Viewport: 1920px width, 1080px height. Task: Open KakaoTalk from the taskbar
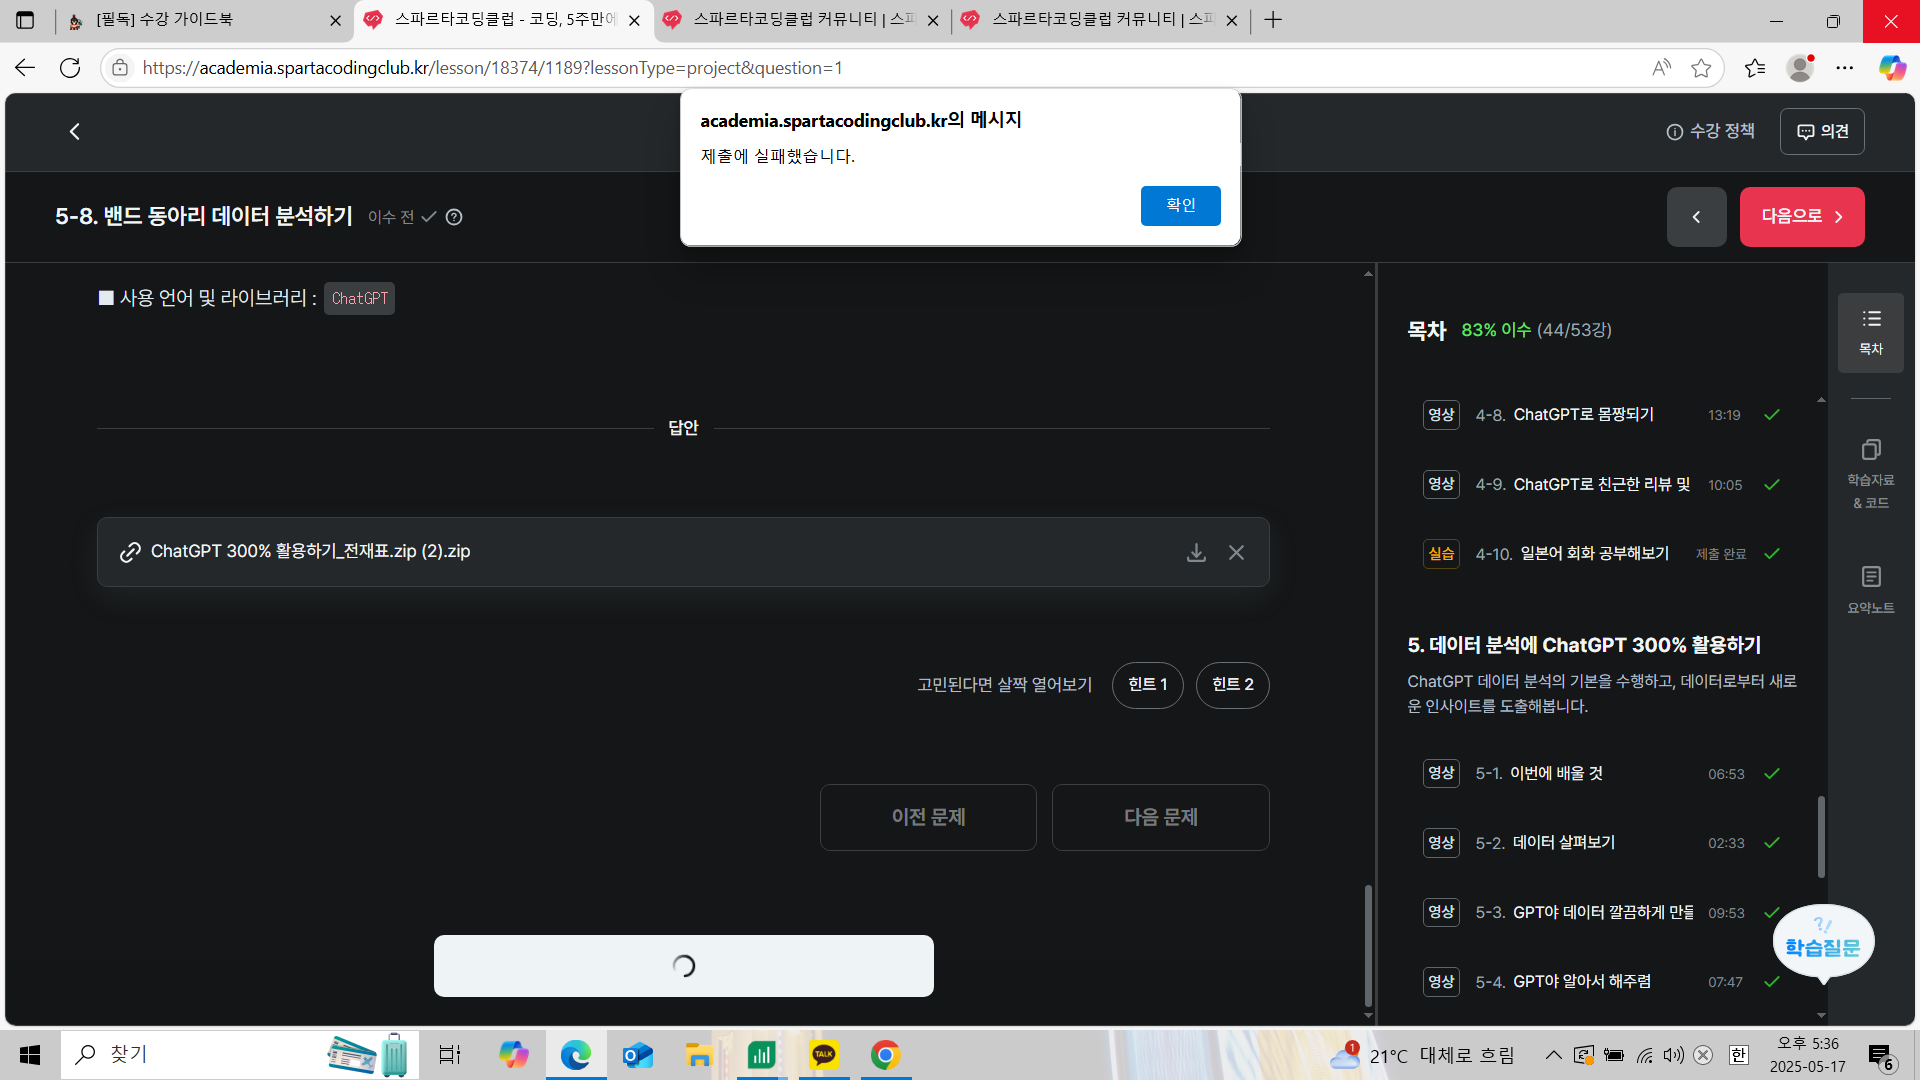pos(824,1055)
